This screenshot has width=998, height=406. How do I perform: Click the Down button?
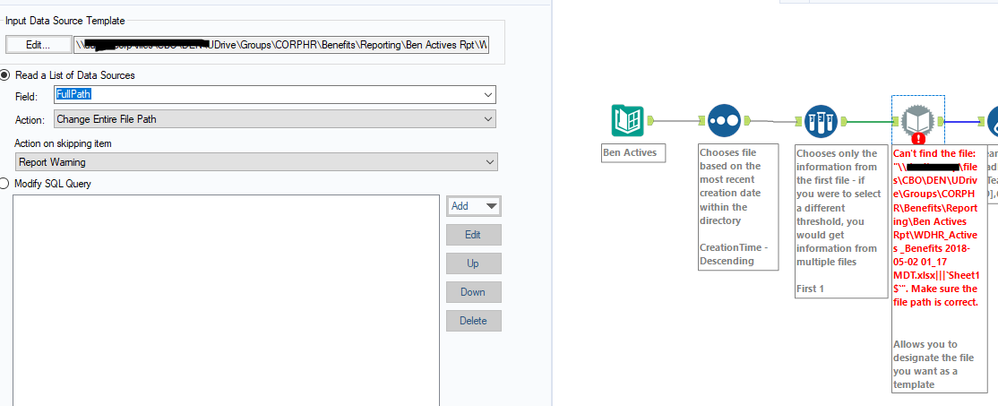pos(474,292)
